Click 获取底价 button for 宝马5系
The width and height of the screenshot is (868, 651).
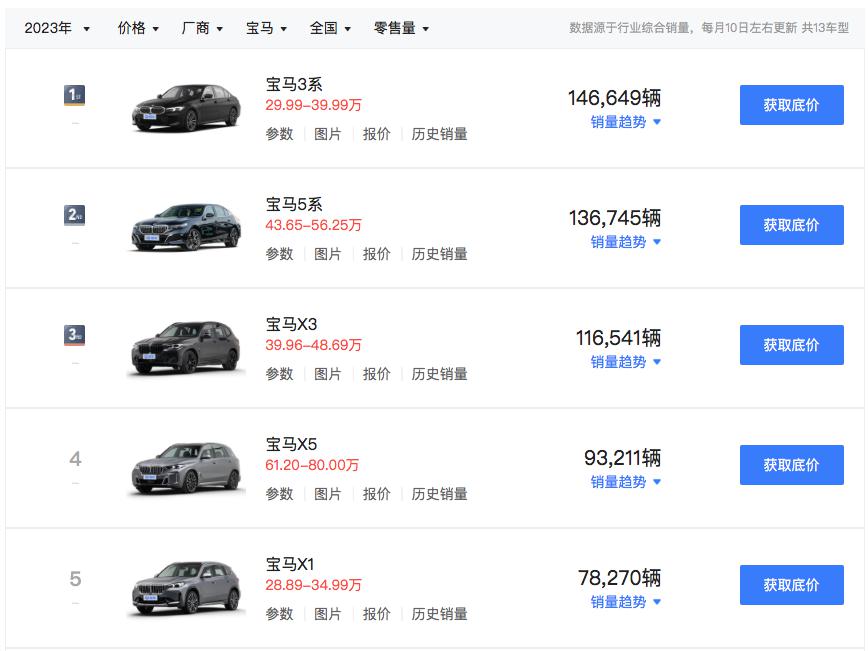pos(791,225)
